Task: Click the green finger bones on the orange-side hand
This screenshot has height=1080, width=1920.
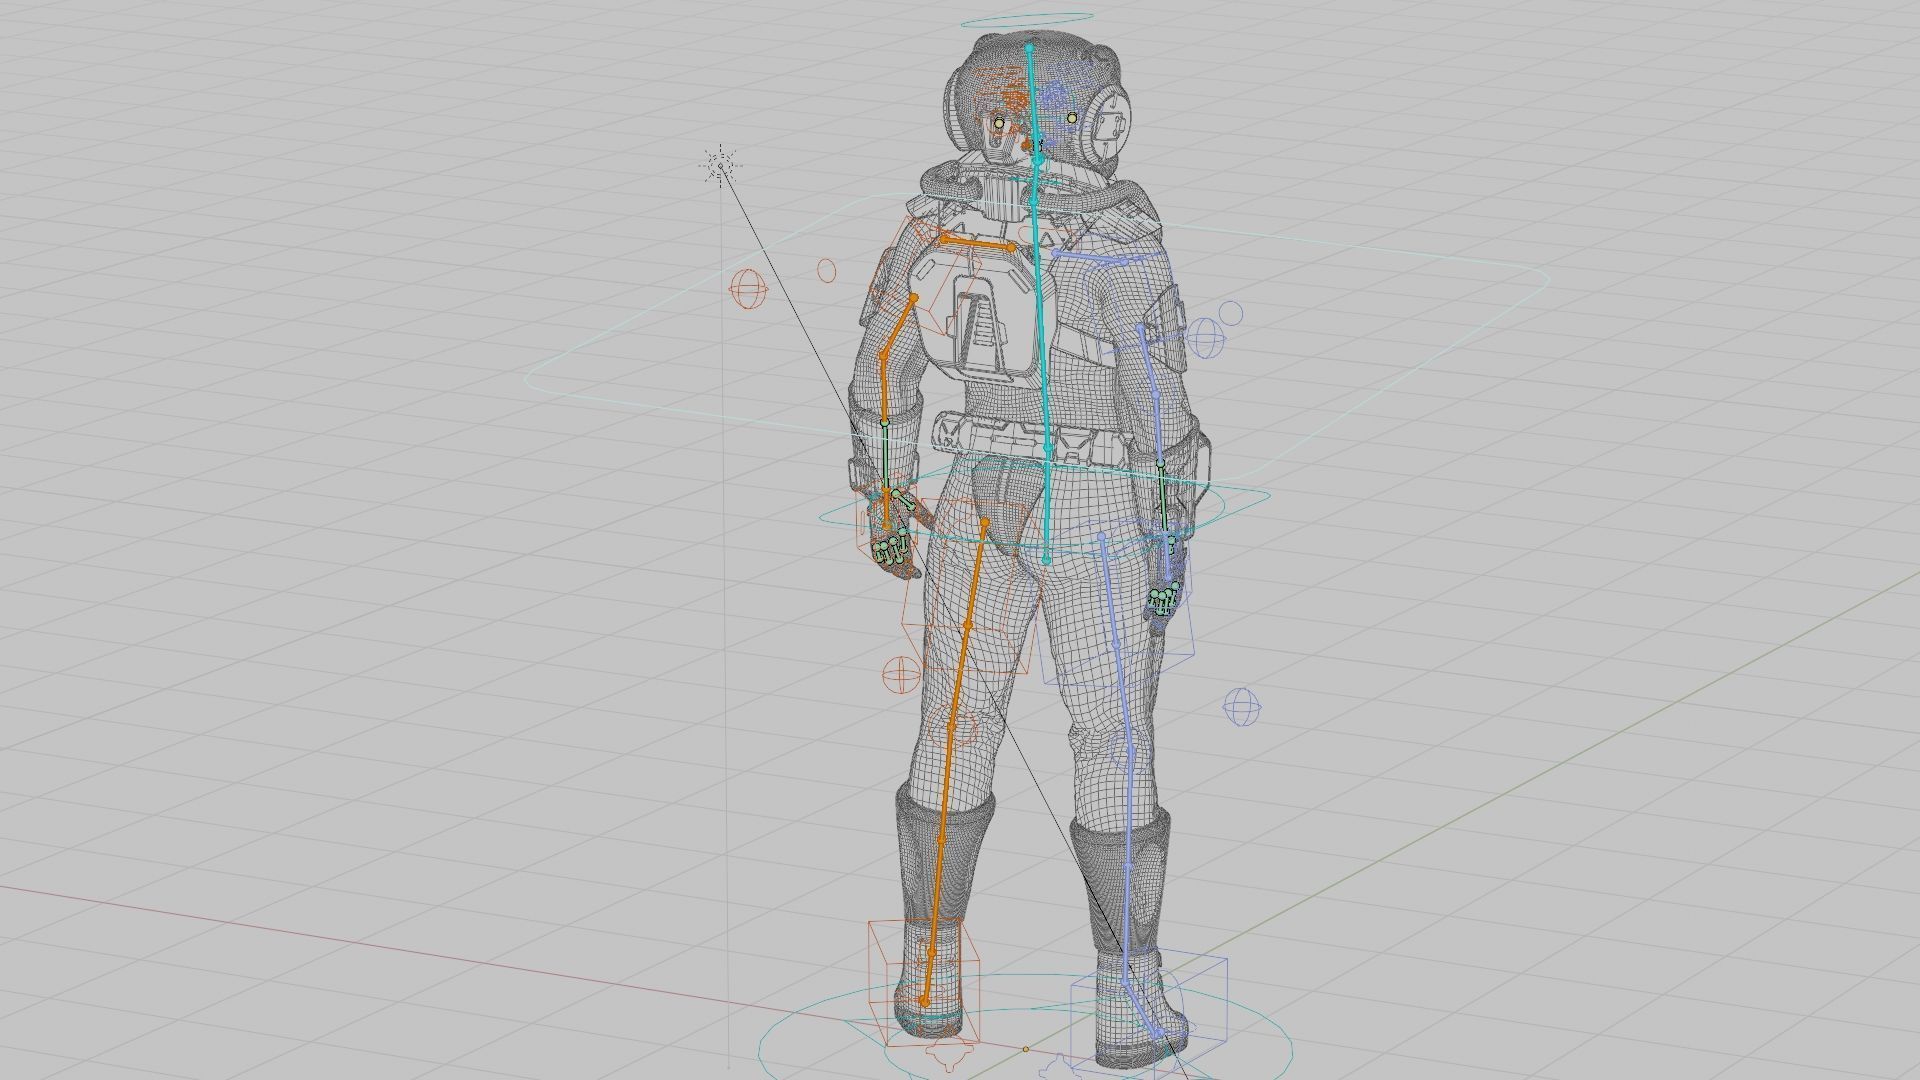Action: (x=892, y=548)
